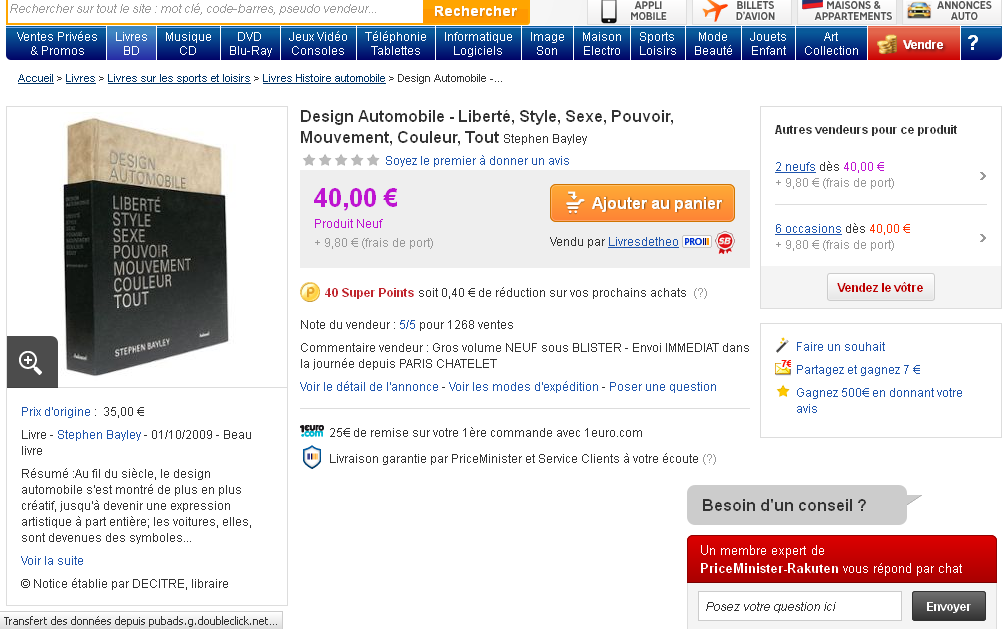The height and width of the screenshot is (629, 1007).
Task: Expand the 2 neufs sellers arrow
Action: [x=983, y=176]
